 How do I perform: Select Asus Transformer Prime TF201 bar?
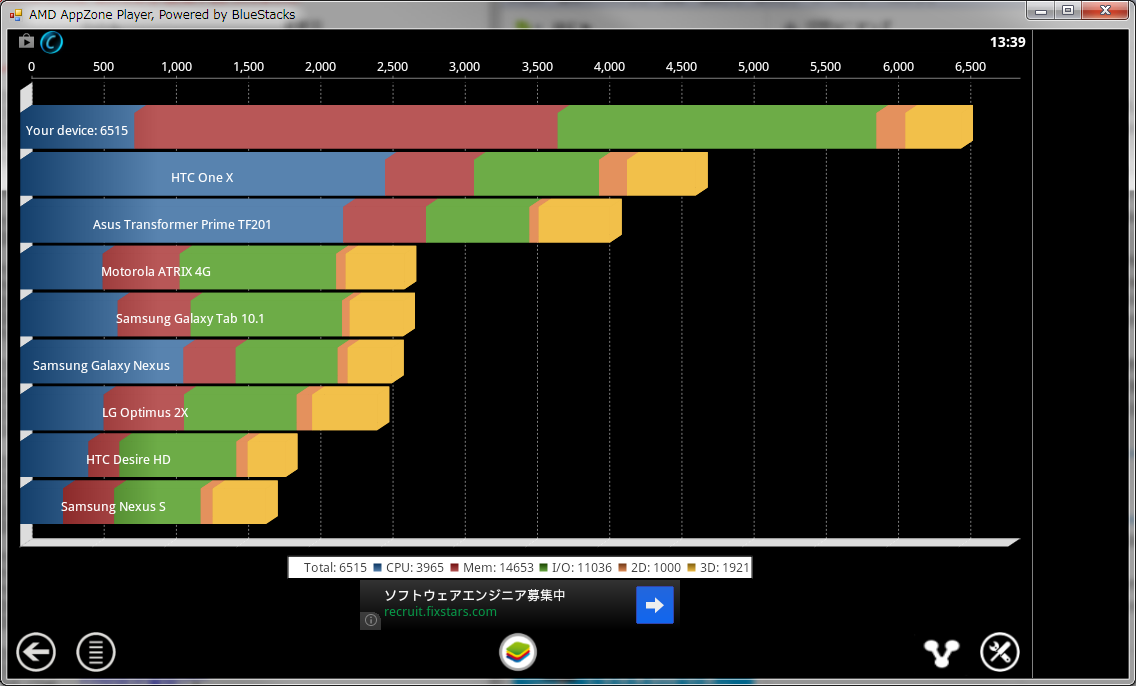click(321, 221)
